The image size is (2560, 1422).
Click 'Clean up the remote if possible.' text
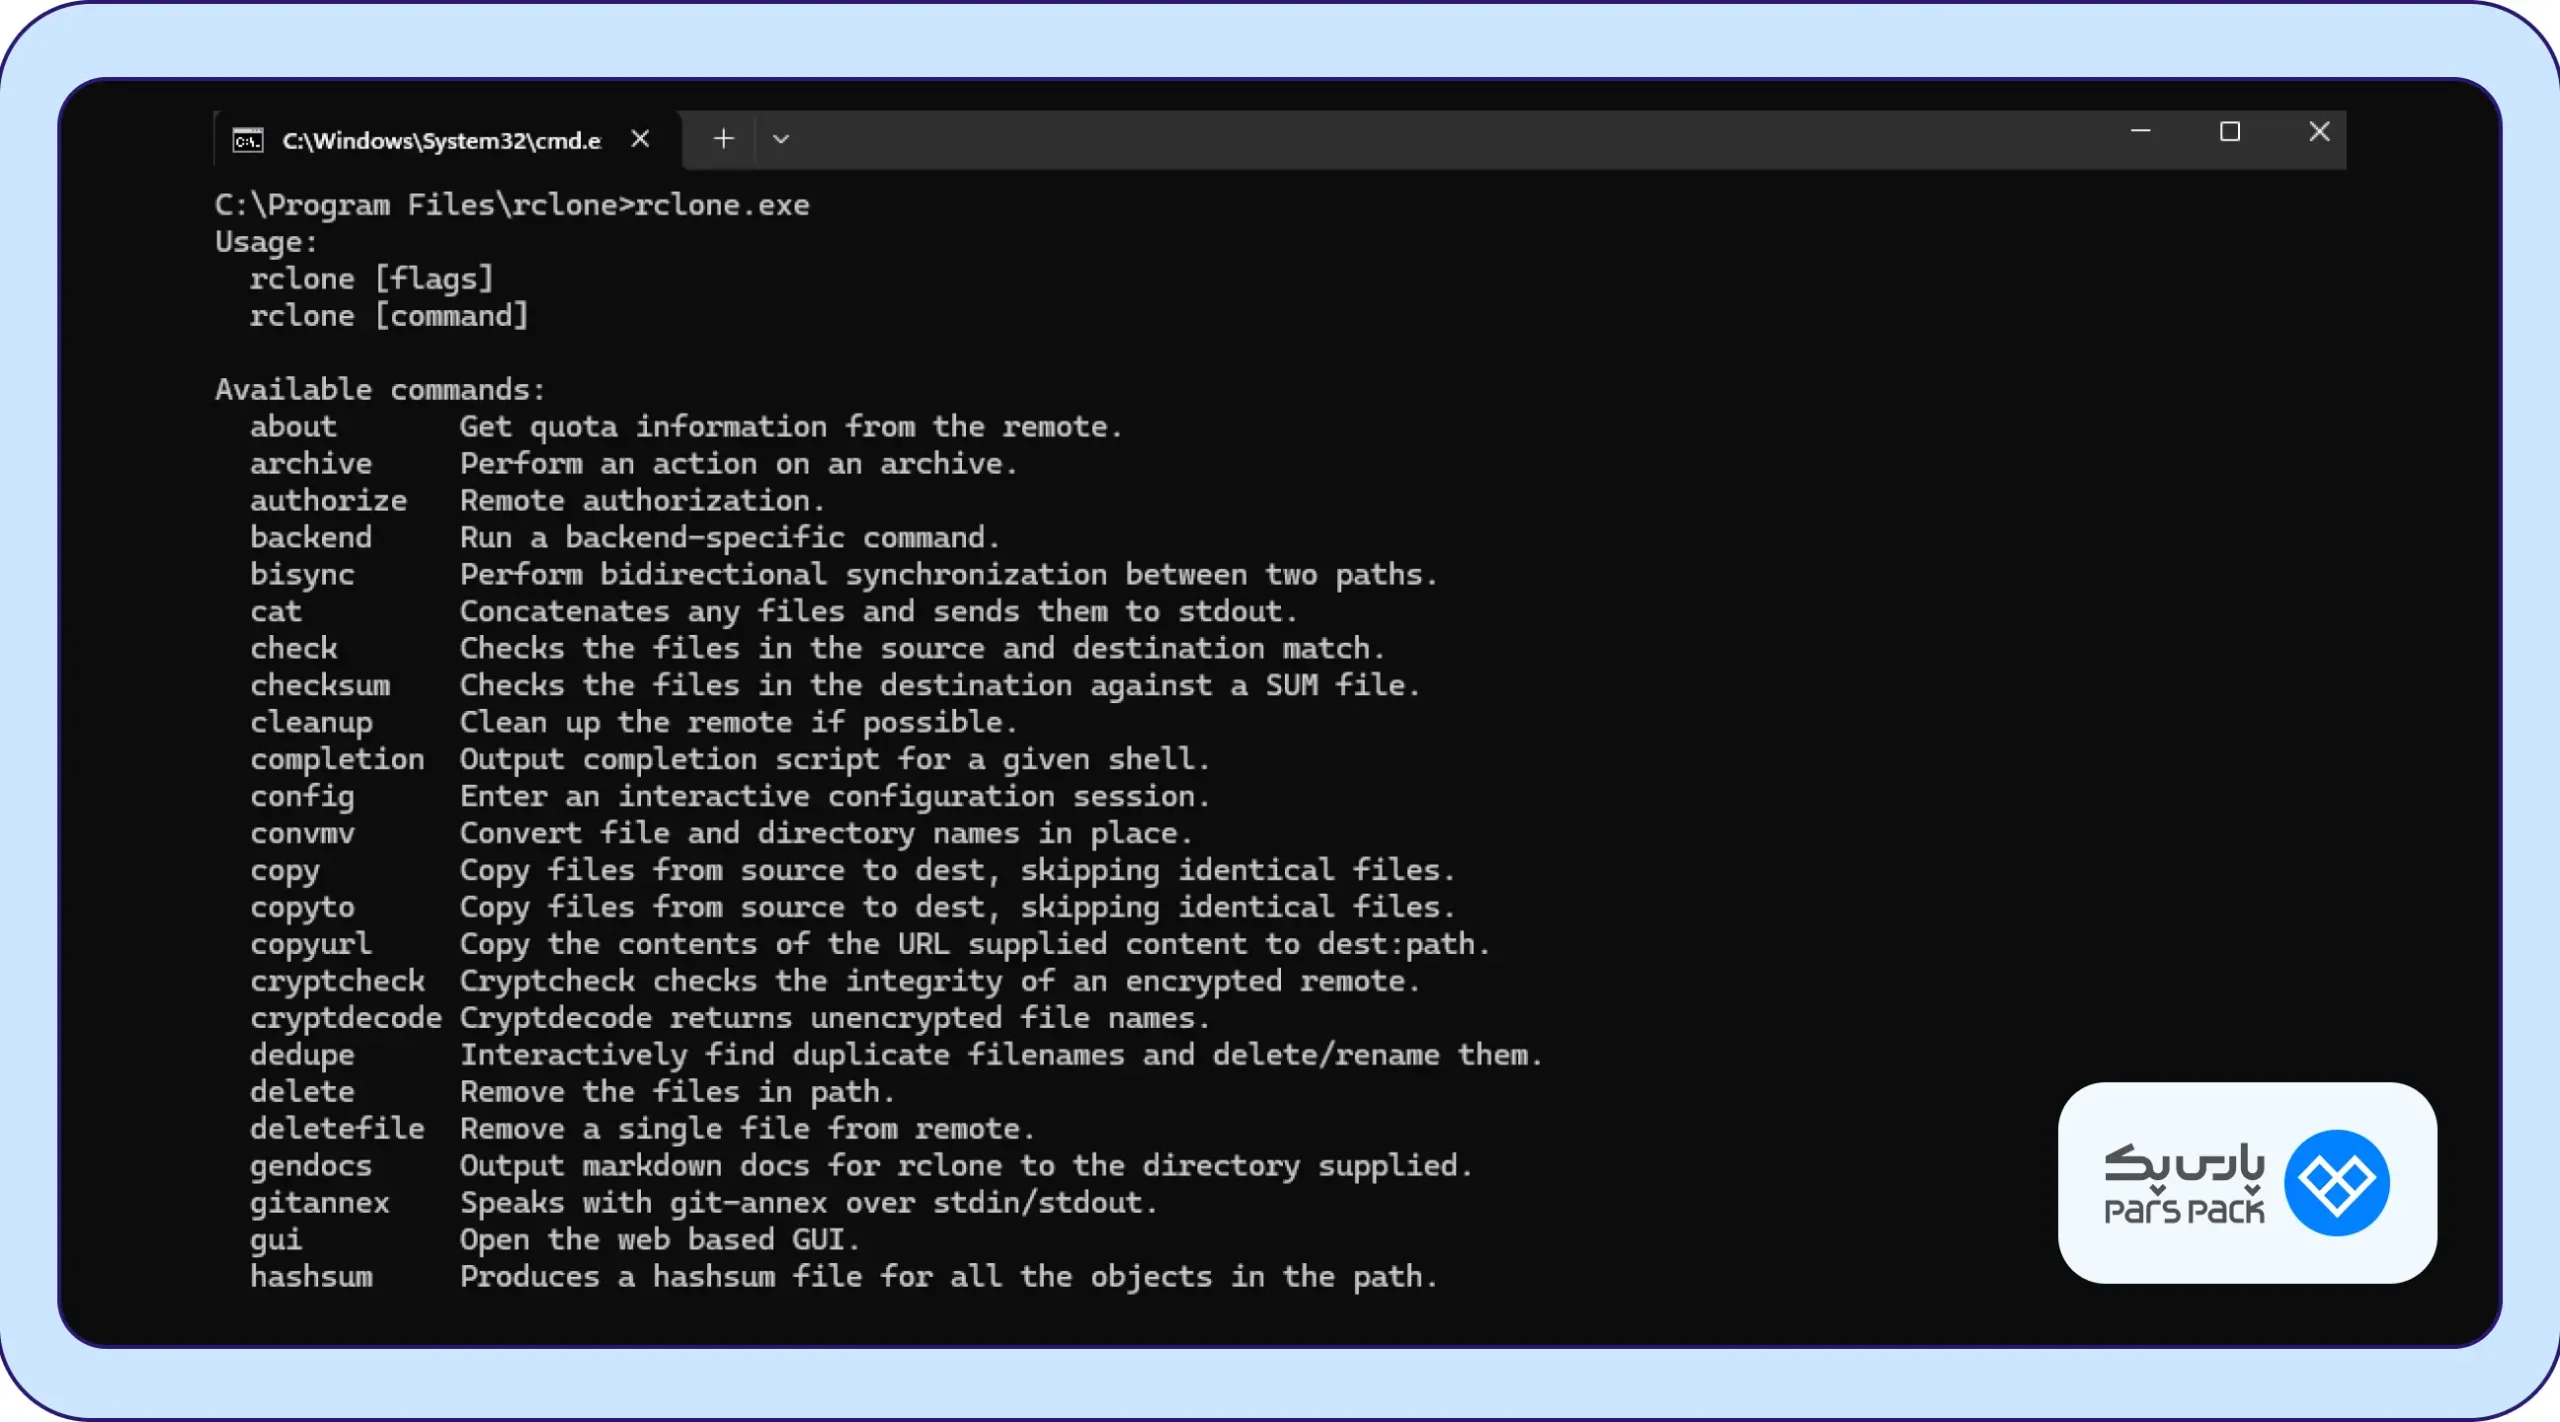pos(738,723)
